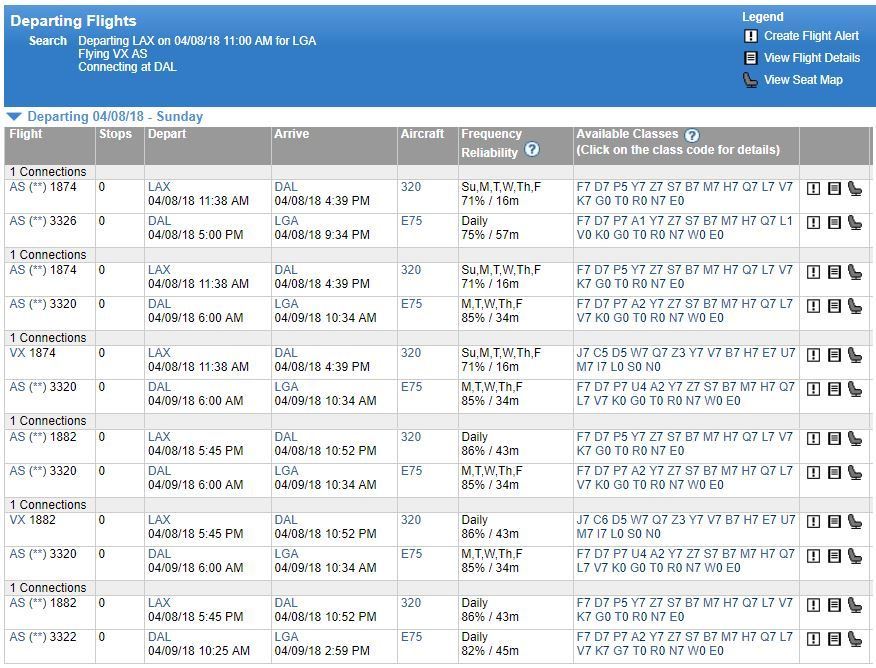
Task: Create a flight alert for VX 1874
Action: 814,355
